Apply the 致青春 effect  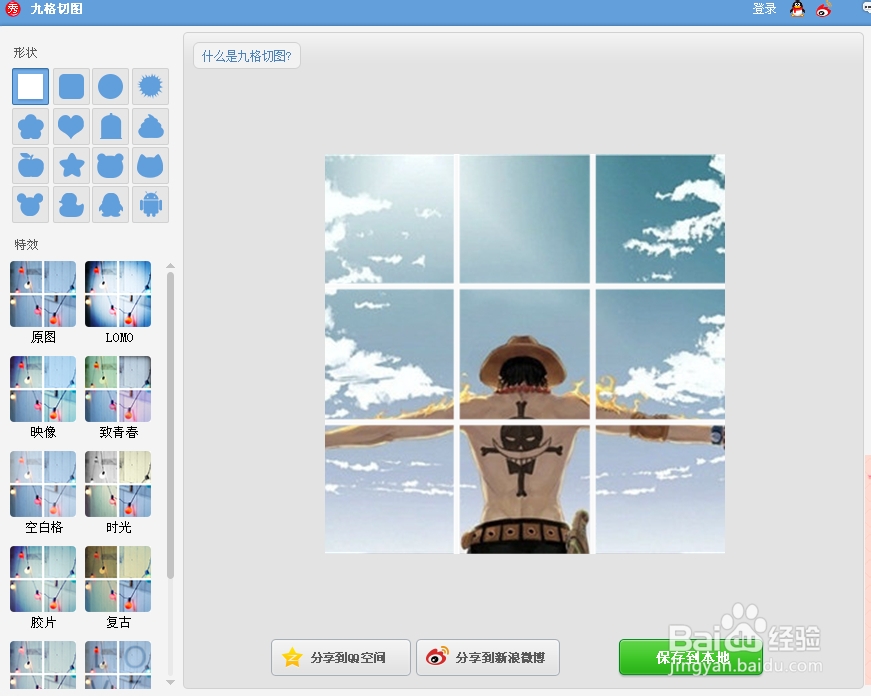118,397
